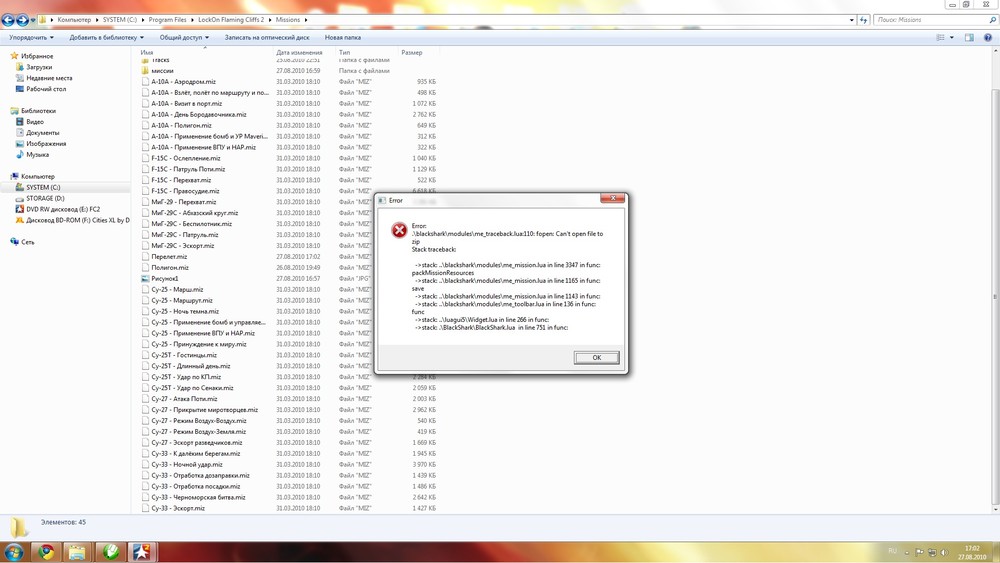Open the Документы library

coord(42,133)
